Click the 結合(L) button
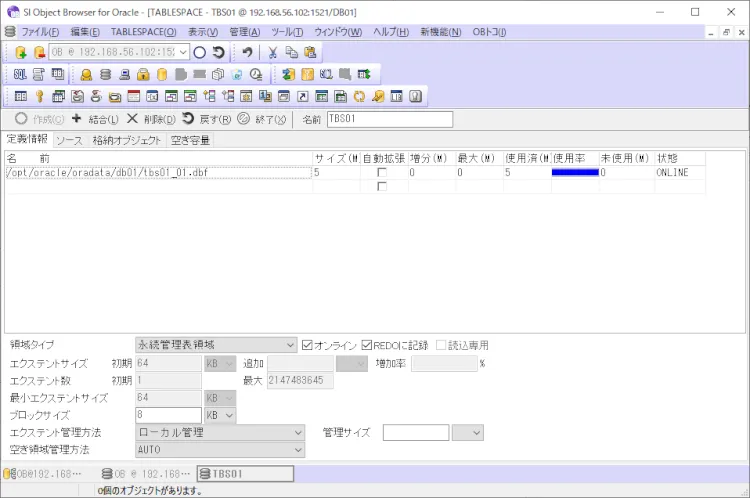Screen dimensions: 750x498 point(95,119)
